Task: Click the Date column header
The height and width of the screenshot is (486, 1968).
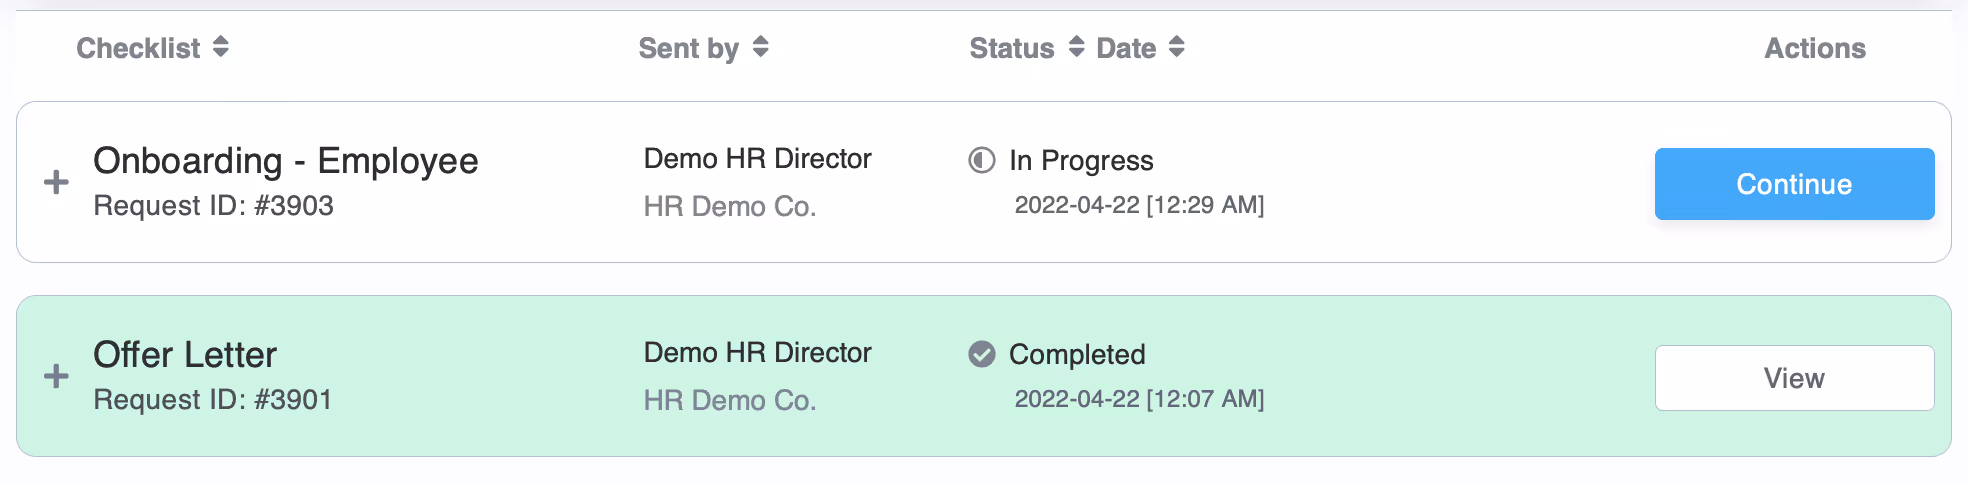Action: [1126, 48]
